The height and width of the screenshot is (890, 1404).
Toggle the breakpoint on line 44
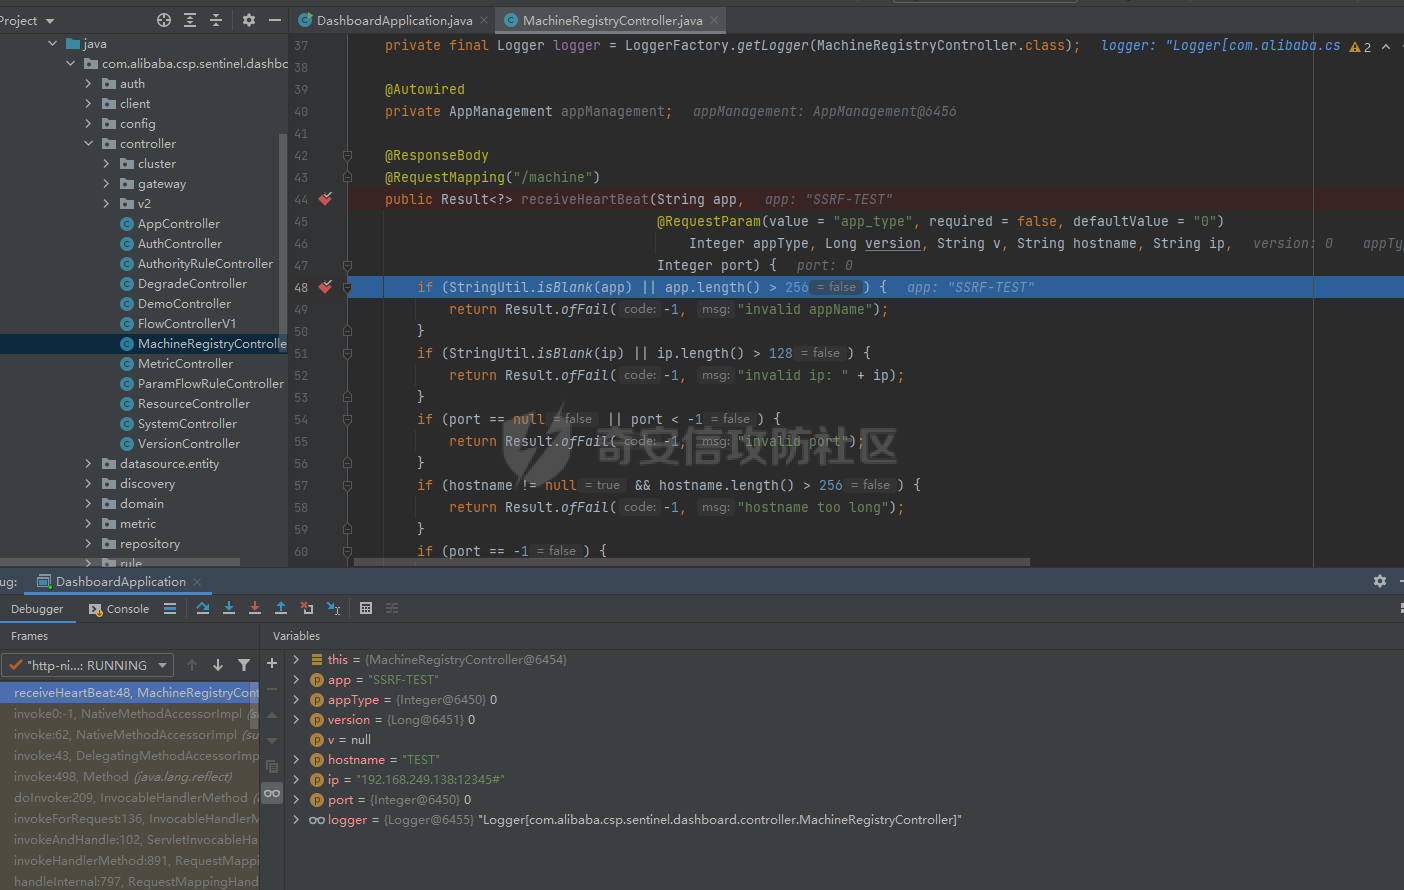[326, 199]
